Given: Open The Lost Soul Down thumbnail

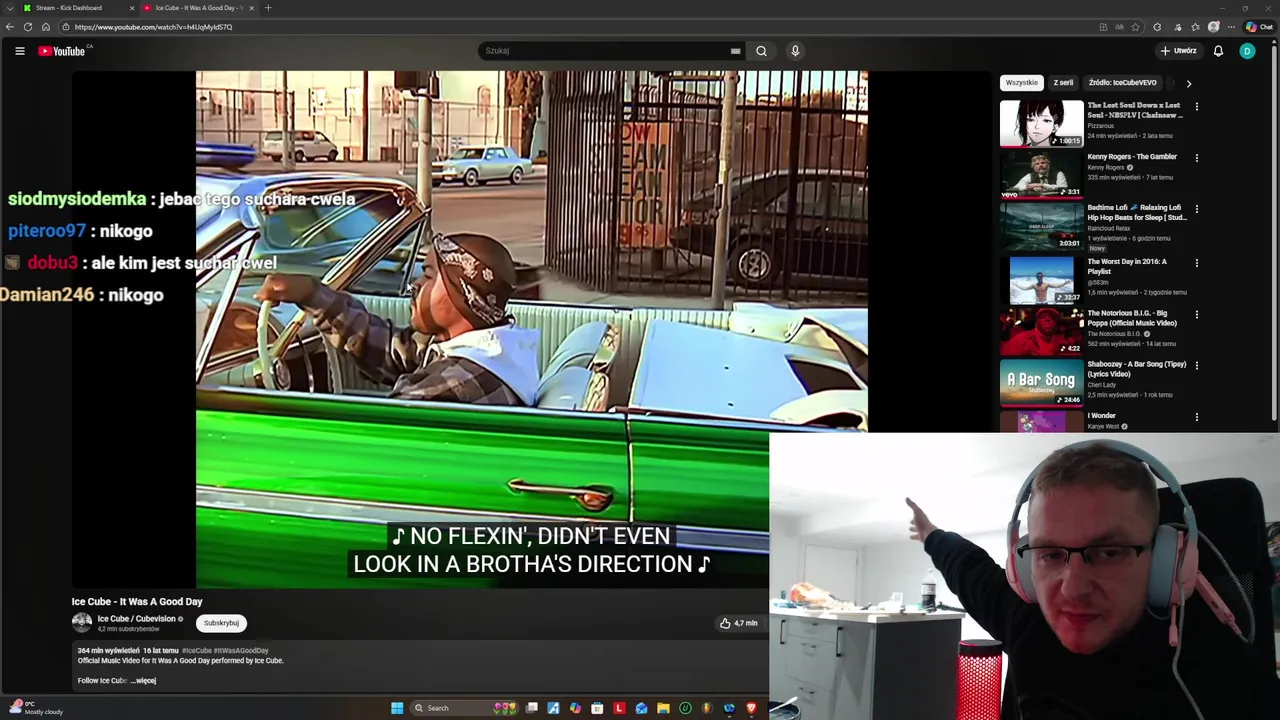Looking at the screenshot, I should [x=1041, y=123].
